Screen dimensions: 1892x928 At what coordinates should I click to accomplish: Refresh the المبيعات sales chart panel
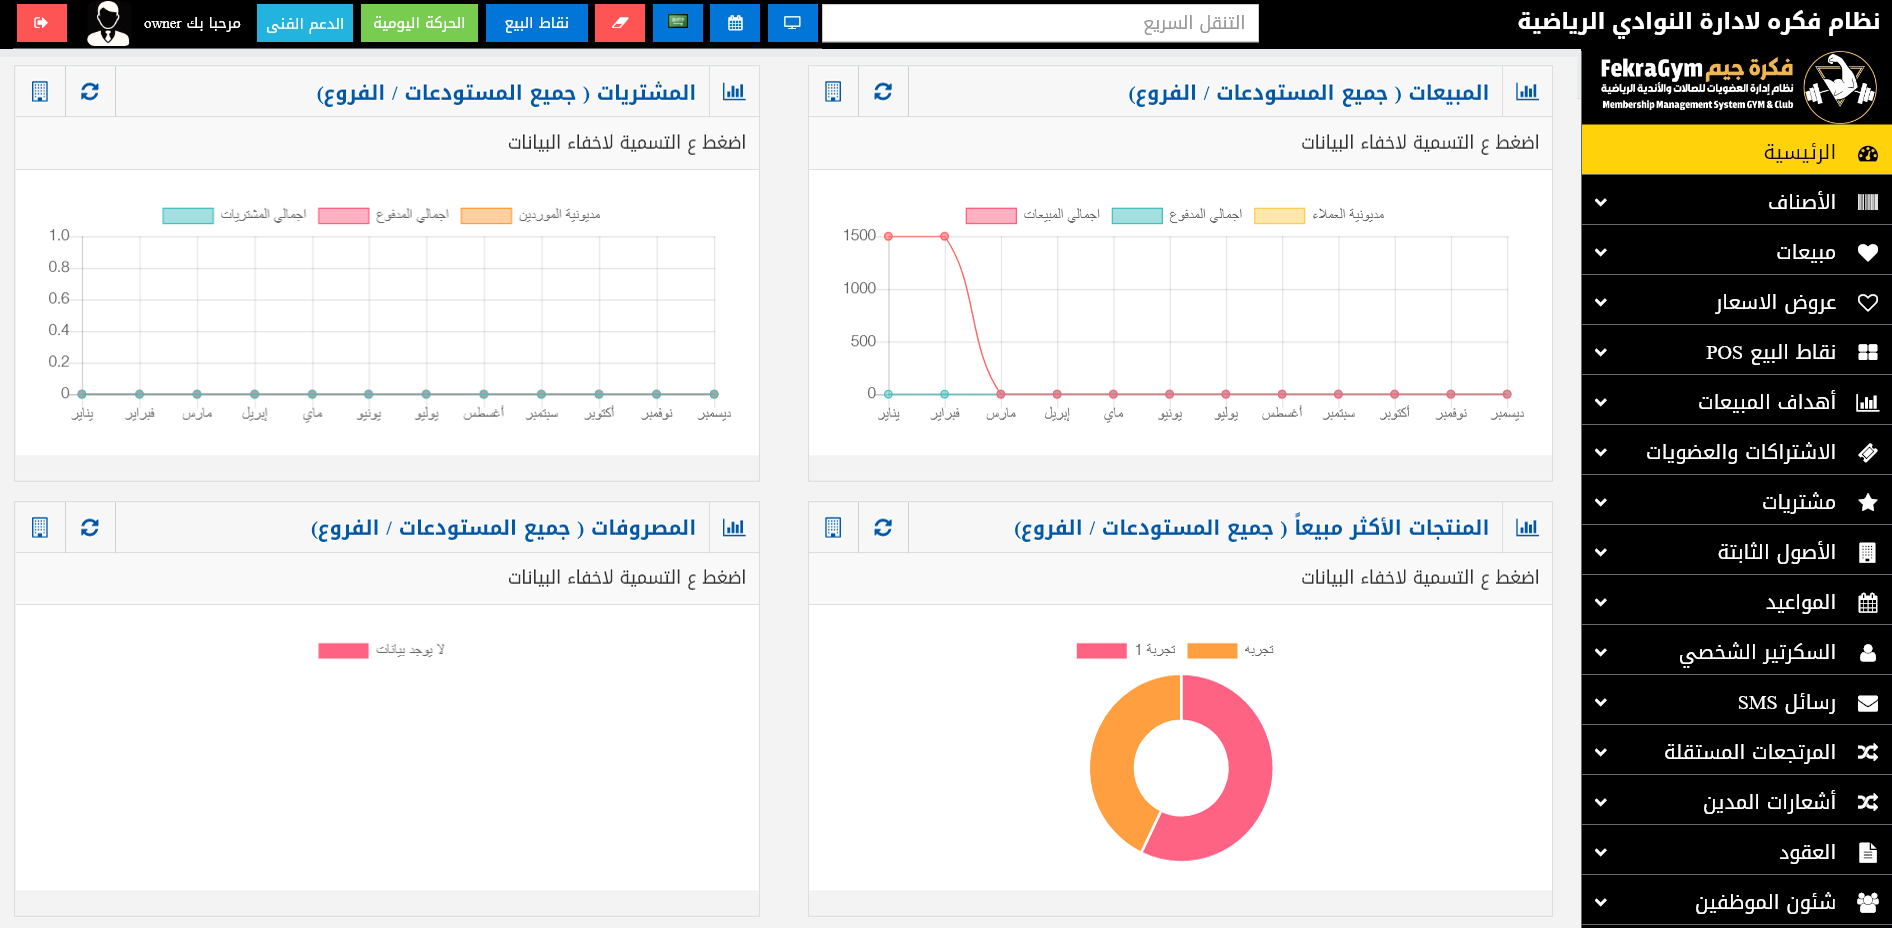(883, 92)
